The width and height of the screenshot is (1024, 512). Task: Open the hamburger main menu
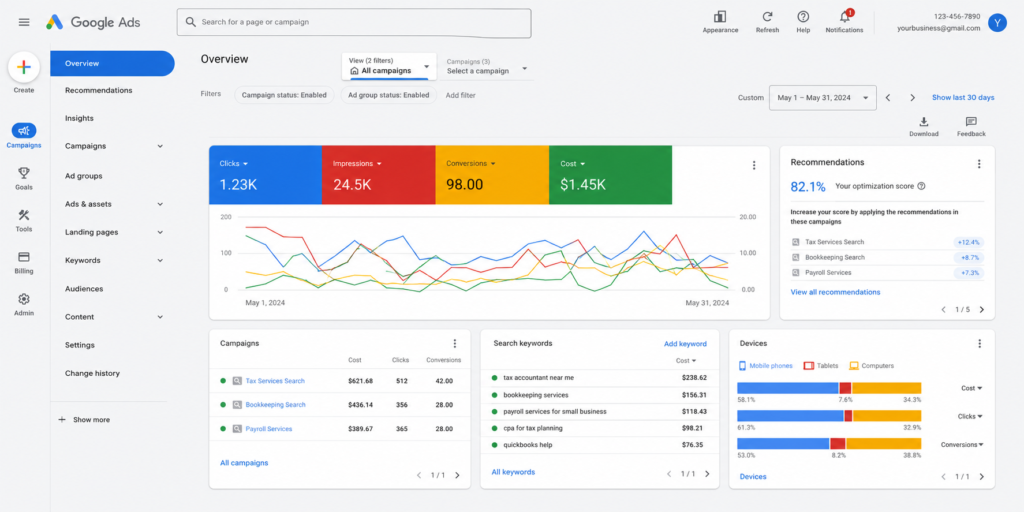pyautogui.click(x=24, y=22)
